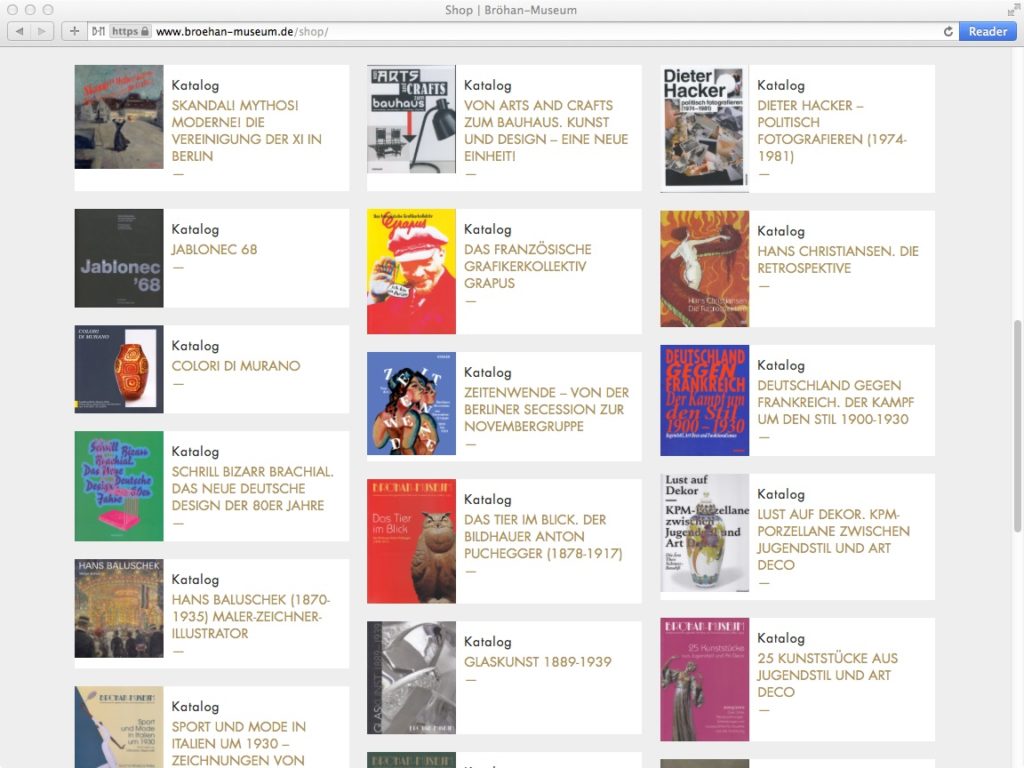The height and width of the screenshot is (768, 1024).
Task: Open Hans Baluschek (1870-1935) catalog link
Action: pyautogui.click(x=251, y=616)
